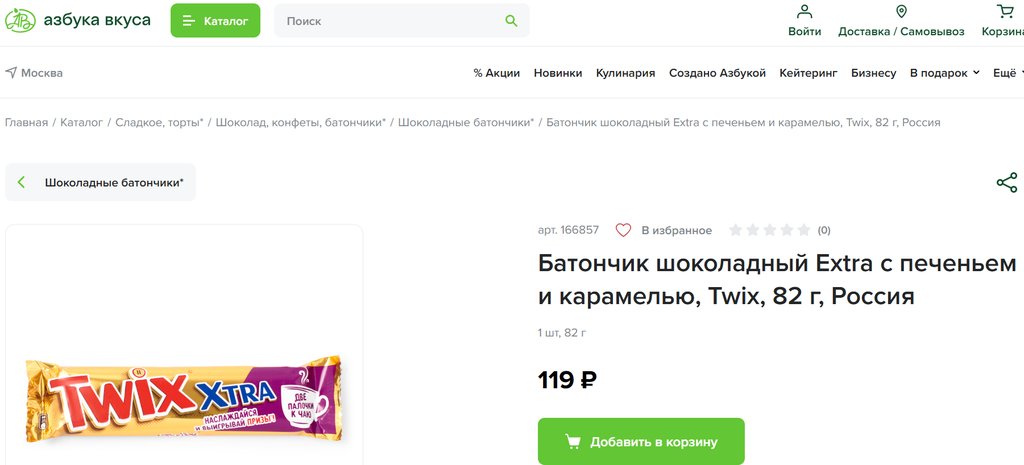This screenshot has height=465, width=1024.
Task: Click the share icon
Action: tap(1006, 182)
